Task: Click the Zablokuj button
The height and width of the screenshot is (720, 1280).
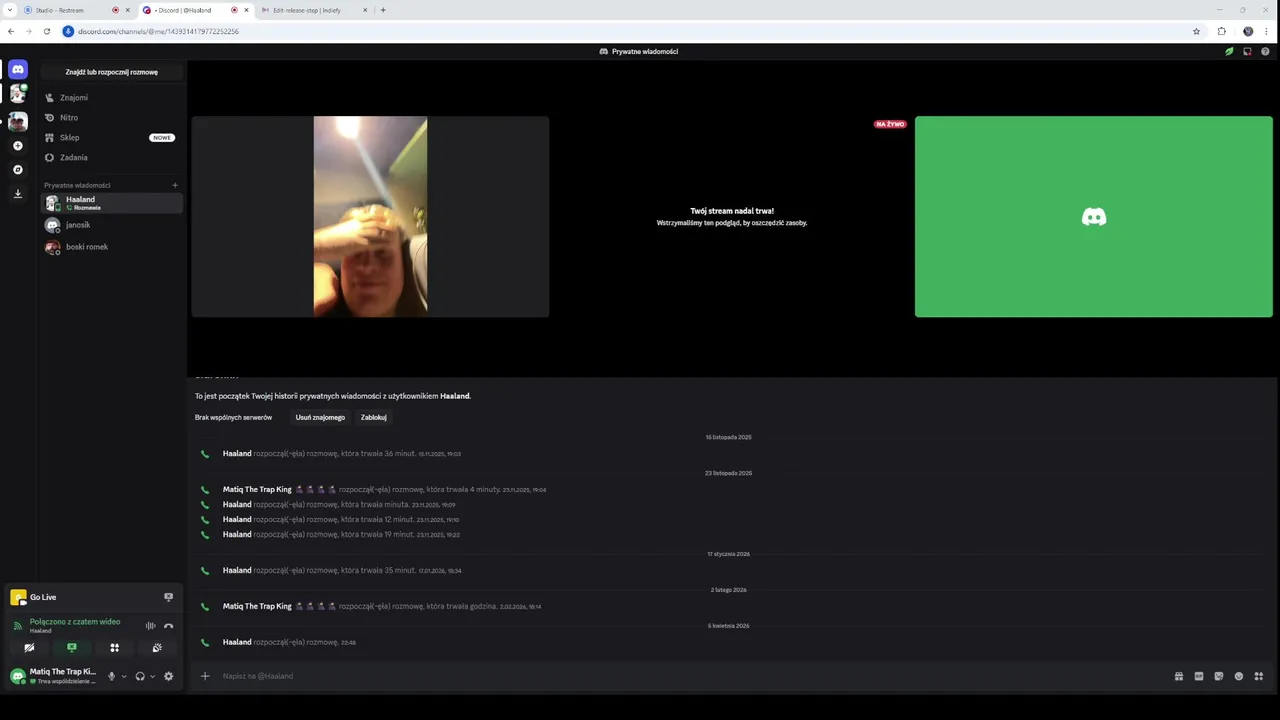Action: [x=374, y=417]
